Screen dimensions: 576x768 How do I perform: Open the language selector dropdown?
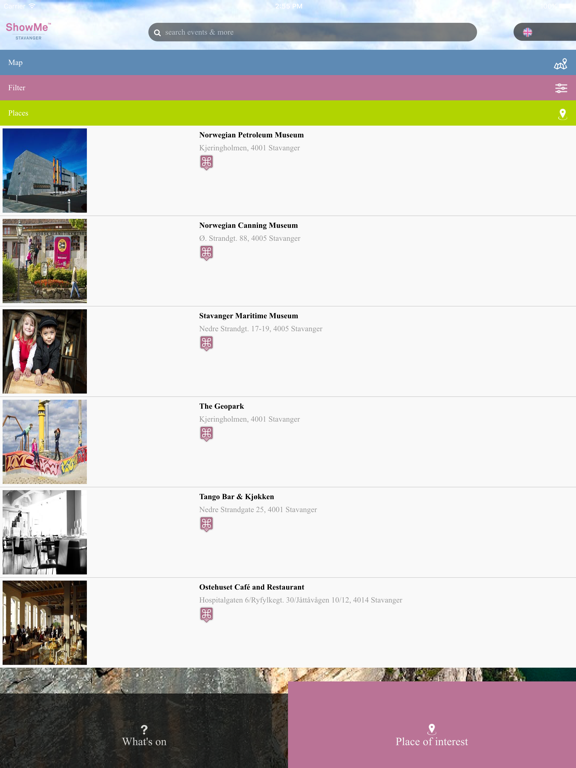coord(545,32)
